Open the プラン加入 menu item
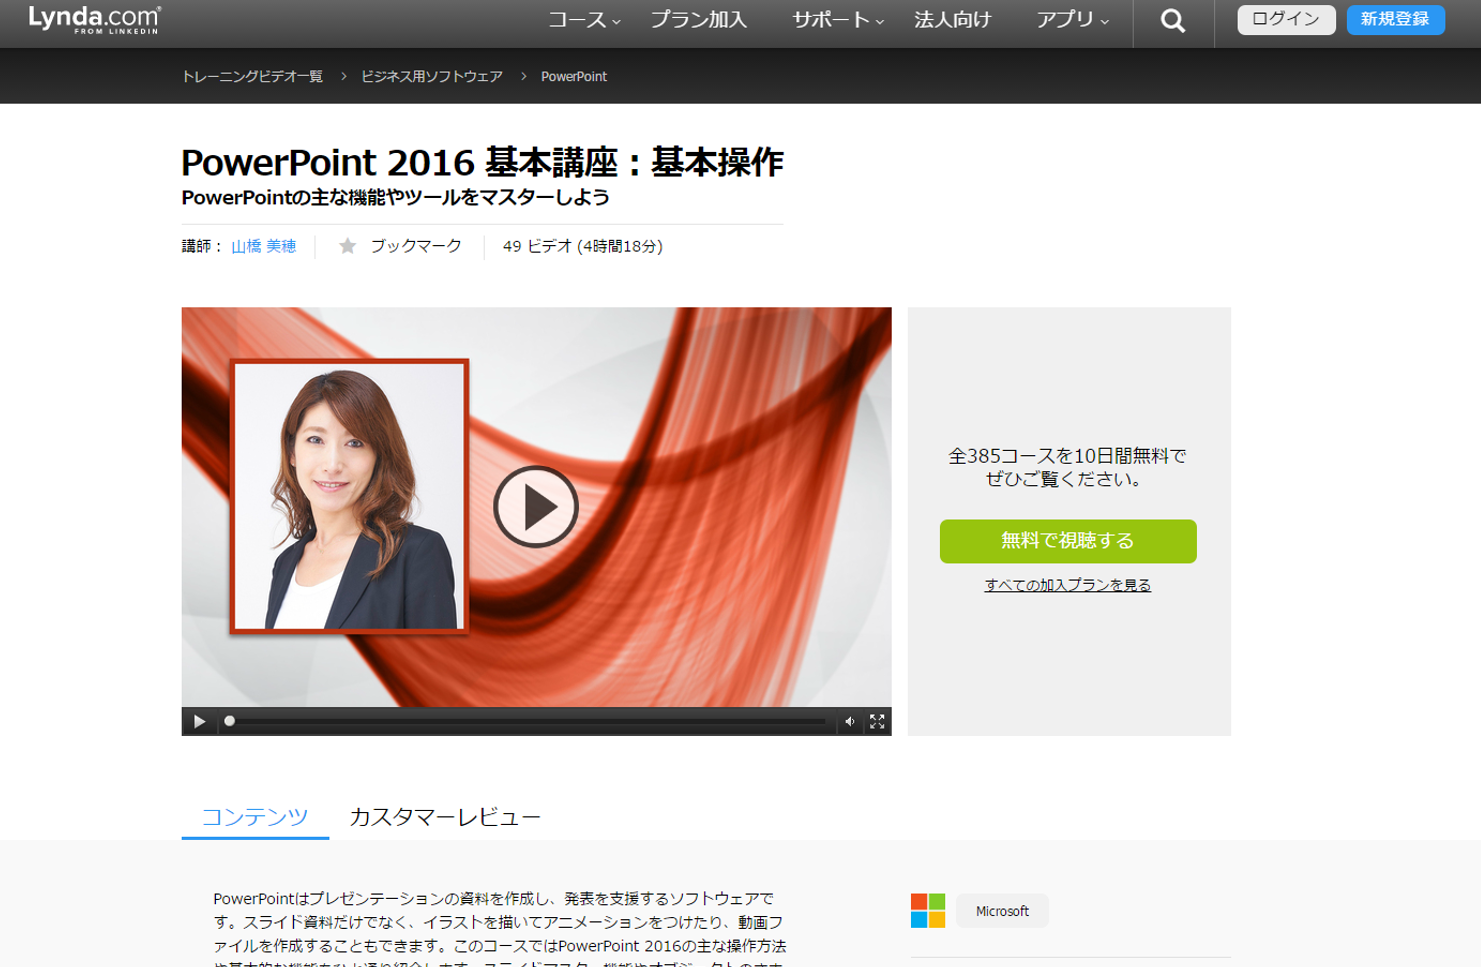Image resolution: width=1481 pixels, height=967 pixels. click(698, 20)
